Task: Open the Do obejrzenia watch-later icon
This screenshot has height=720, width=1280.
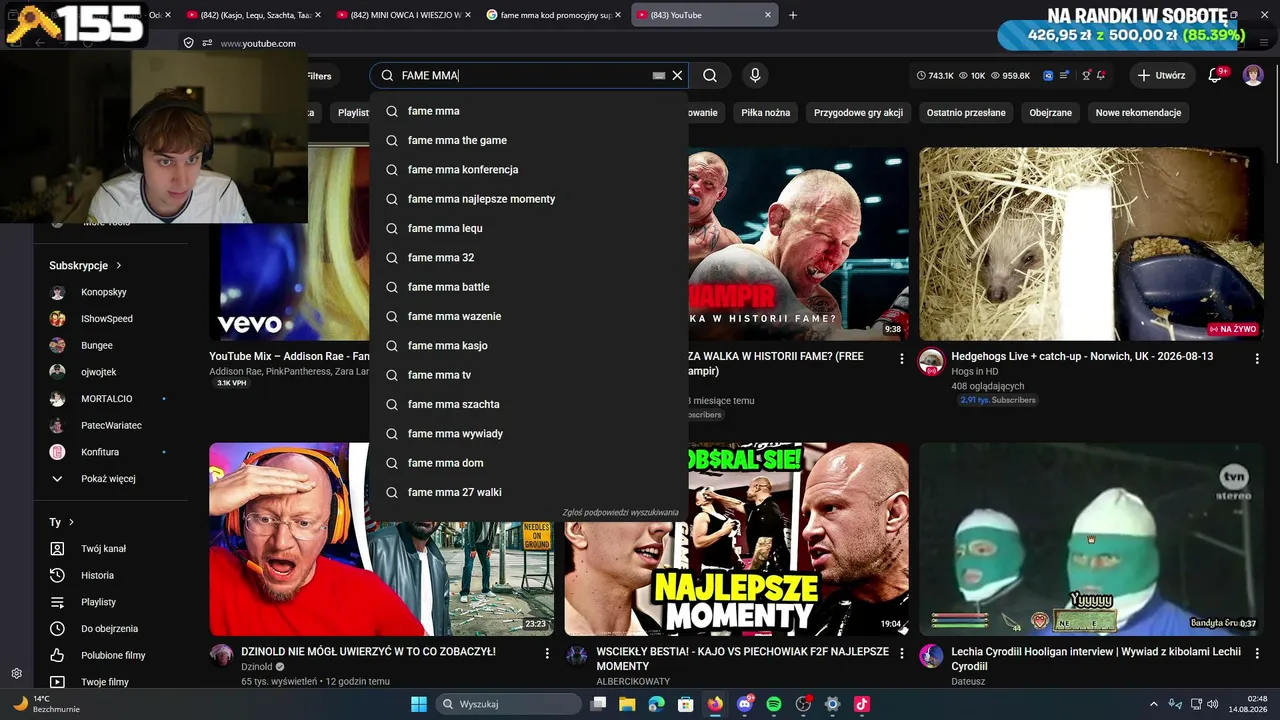Action: click(x=58, y=629)
